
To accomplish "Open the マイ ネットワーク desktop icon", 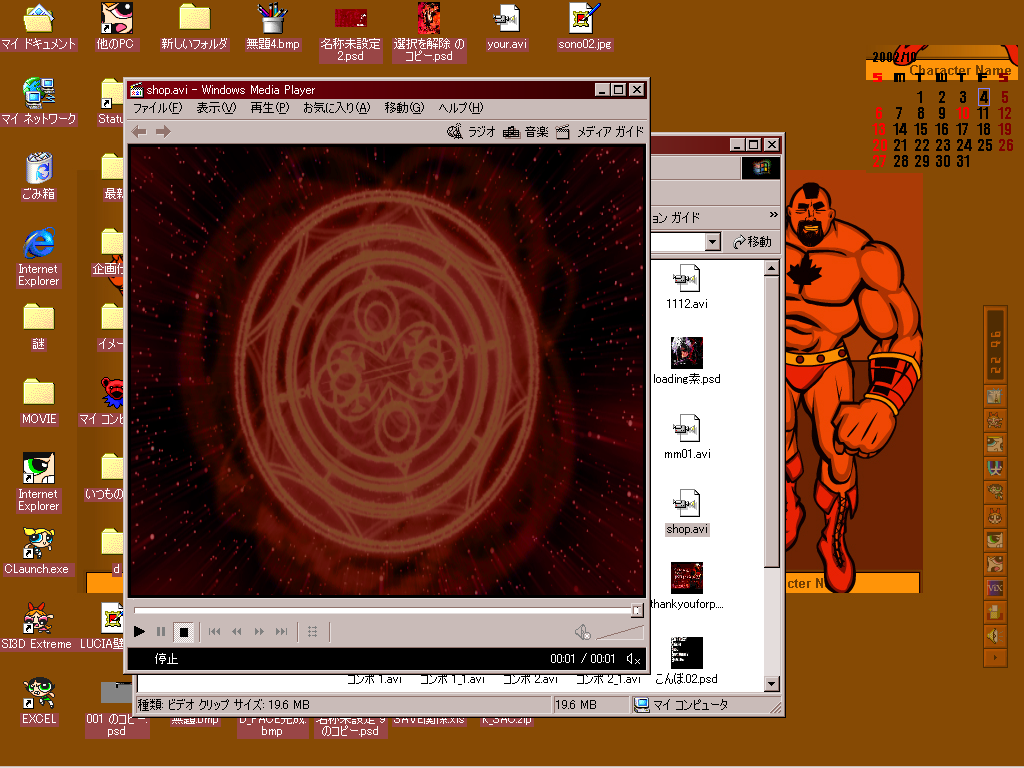I will 39,102.
